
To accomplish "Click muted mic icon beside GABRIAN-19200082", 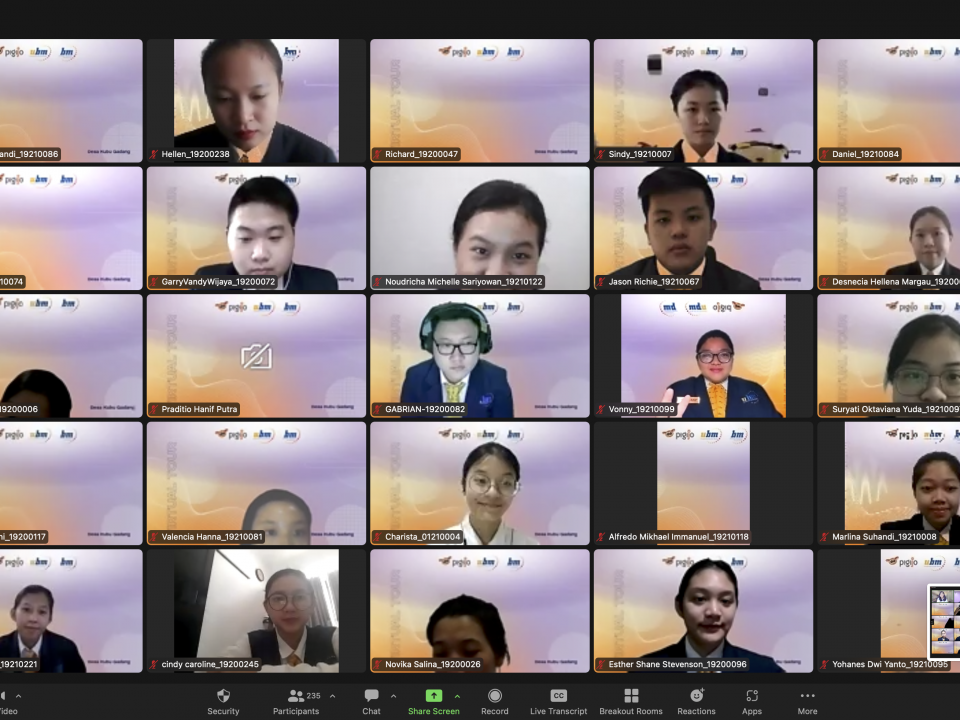I will coord(378,409).
